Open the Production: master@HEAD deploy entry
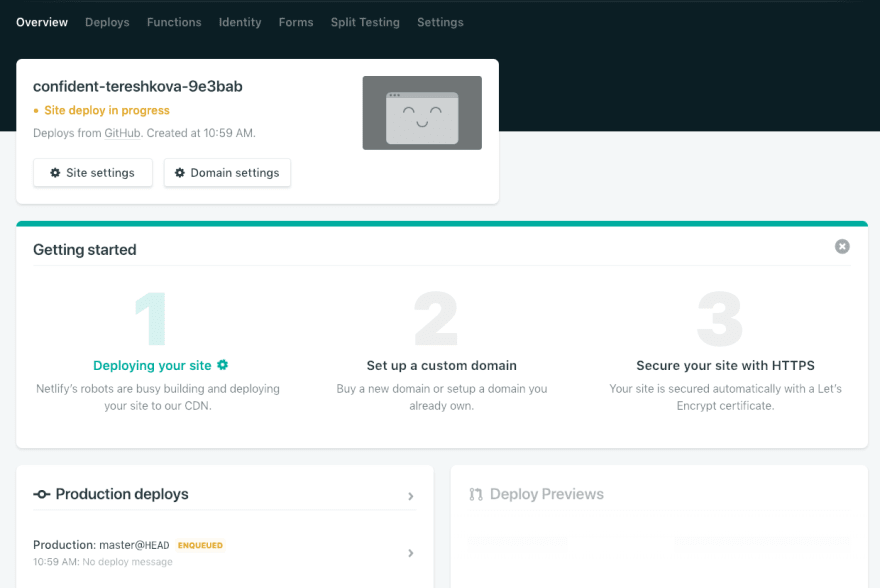This screenshot has width=880, height=588. pos(224,553)
